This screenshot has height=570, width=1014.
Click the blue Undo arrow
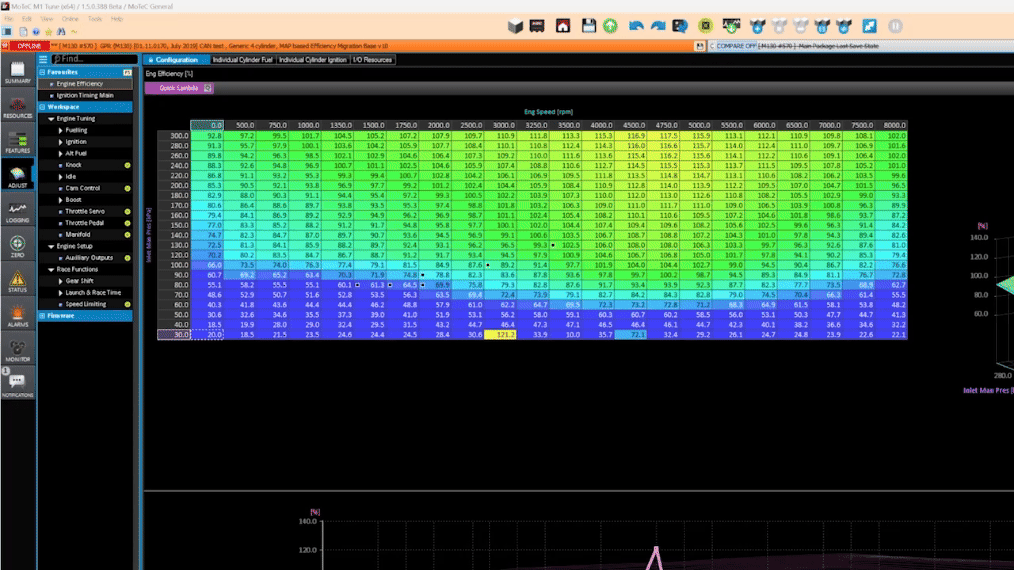click(636, 26)
